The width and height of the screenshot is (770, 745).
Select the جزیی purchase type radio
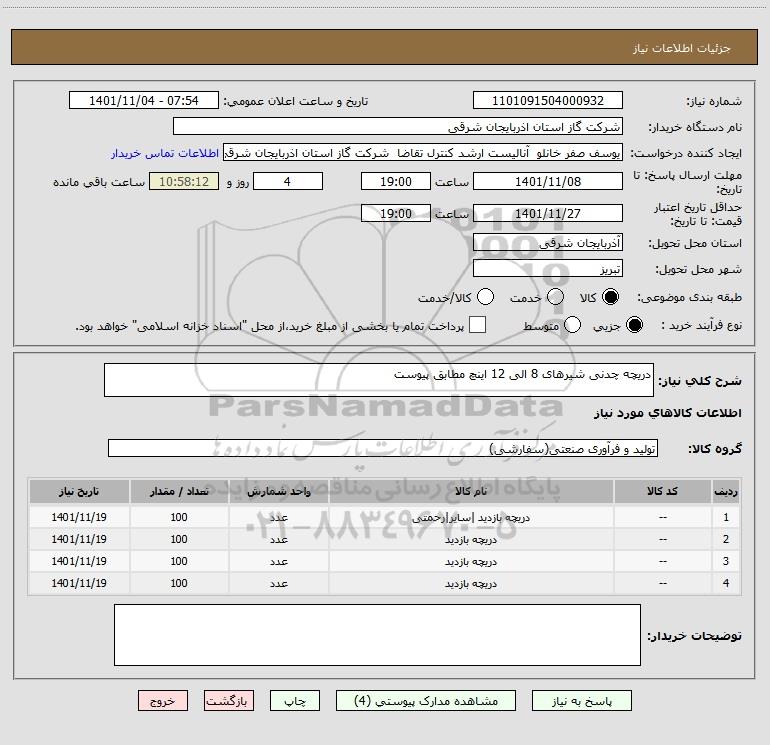634,325
